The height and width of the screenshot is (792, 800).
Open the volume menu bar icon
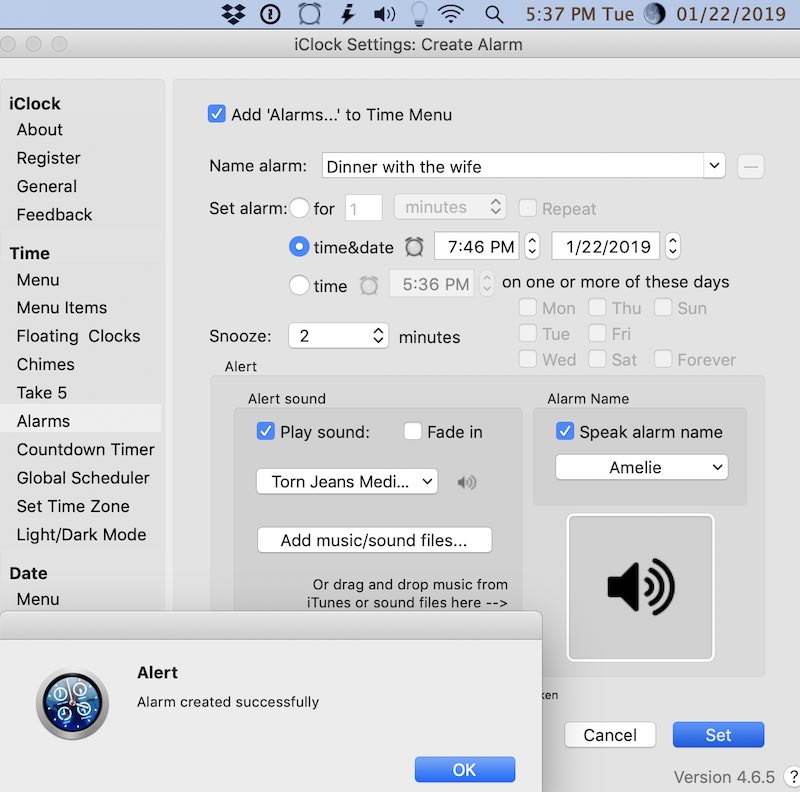[x=385, y=14]
